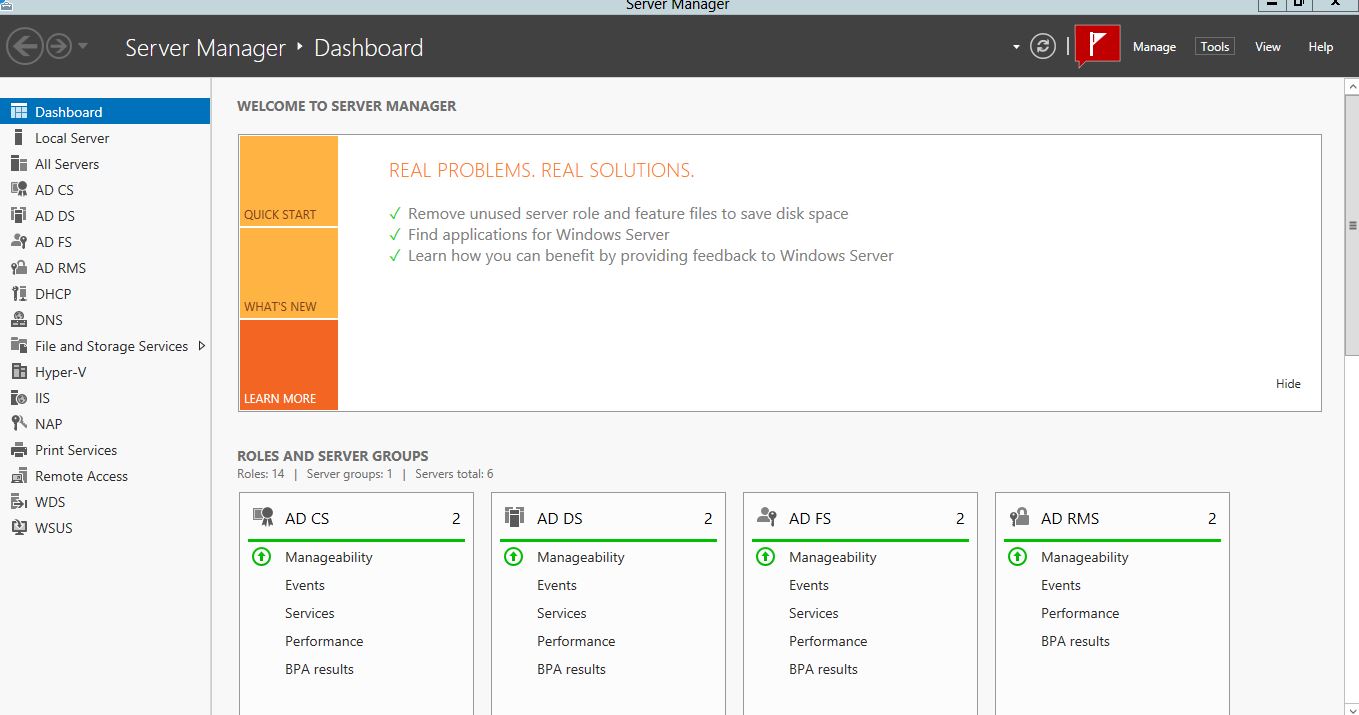Open the Manage menu
Image resolution: width=1359 pixels, height=715 pixels.
pyautogui.click(x=1154, y=47)
